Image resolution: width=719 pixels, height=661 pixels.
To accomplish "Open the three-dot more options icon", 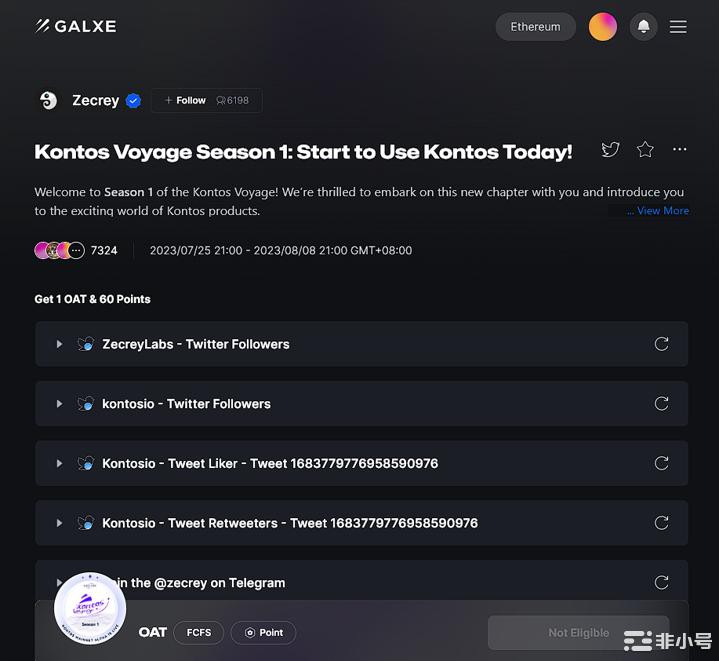I will tap(679, 149).
